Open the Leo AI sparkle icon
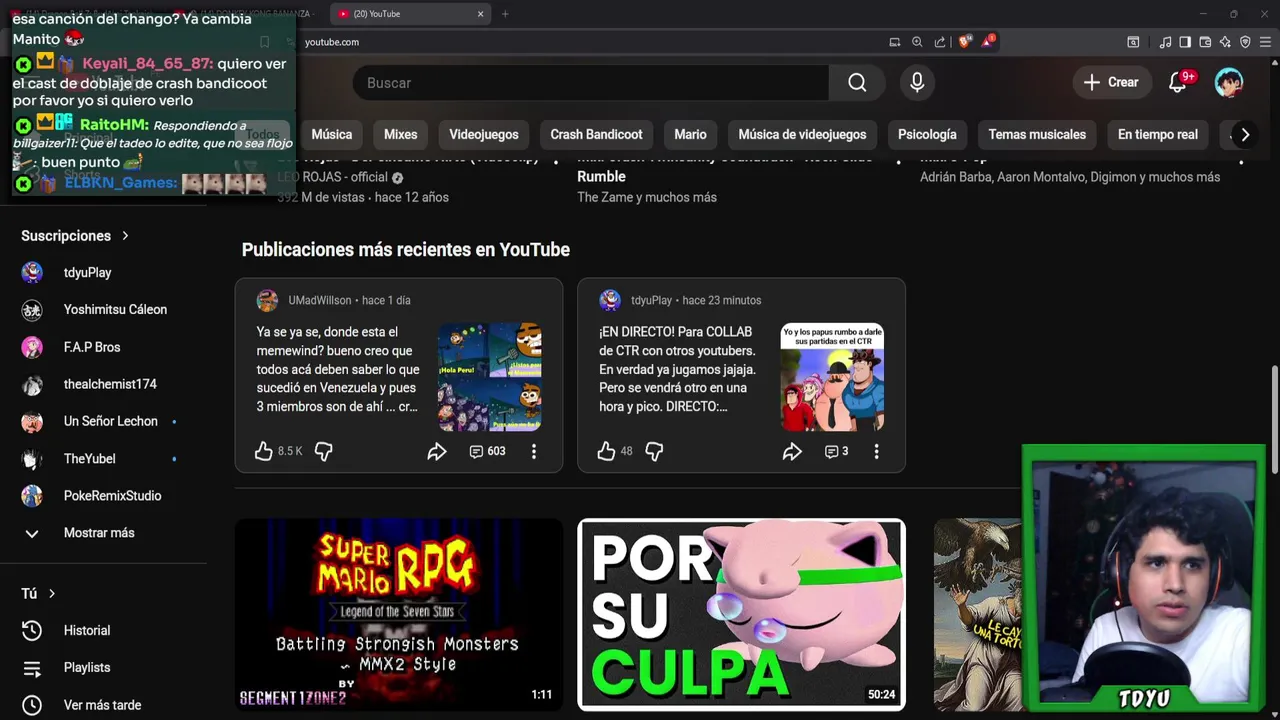Image resolution: width=1280 pixels, height=720 pixels. (x=1225, y=42)
